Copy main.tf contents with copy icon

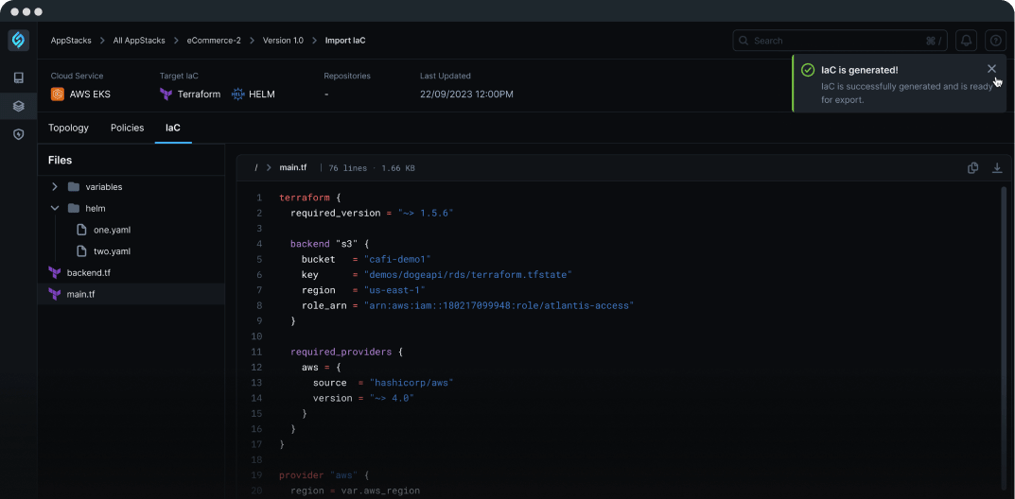(972, 168)
